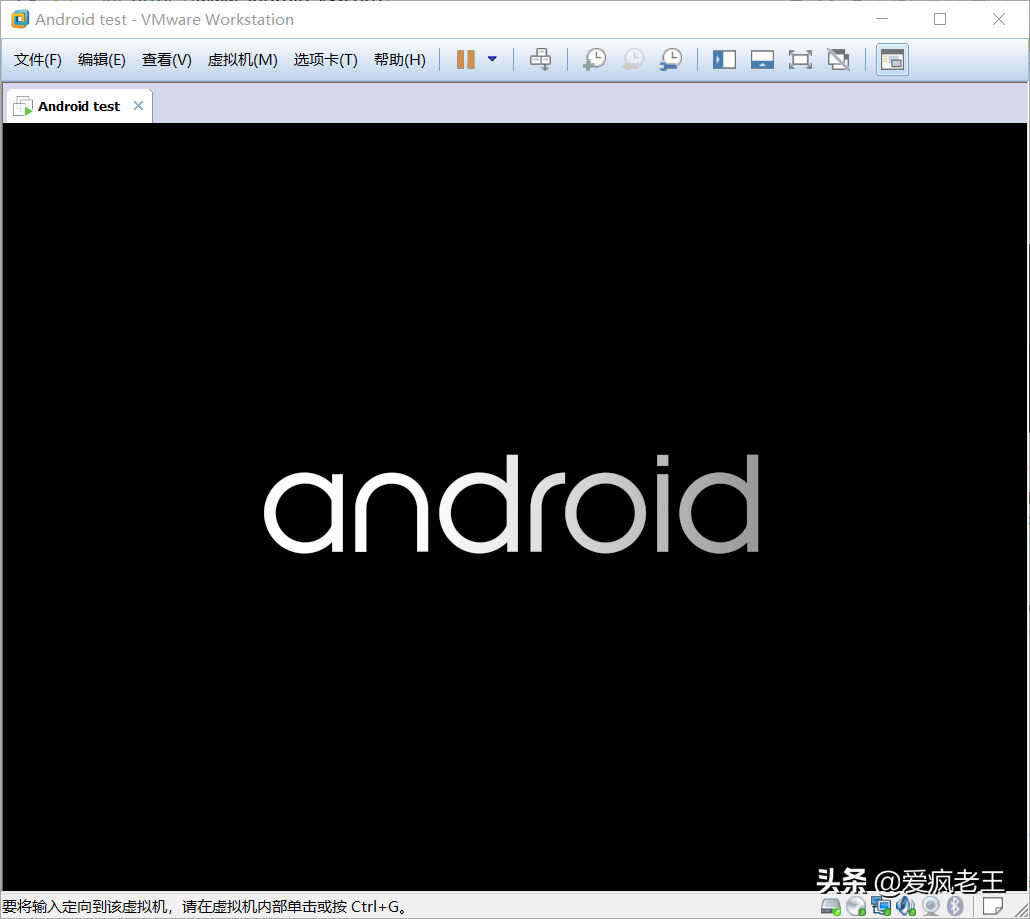This screenshot has width=1030, height=919.
Task: Maximize the VMware Workstation window
Action: (940, 19)
